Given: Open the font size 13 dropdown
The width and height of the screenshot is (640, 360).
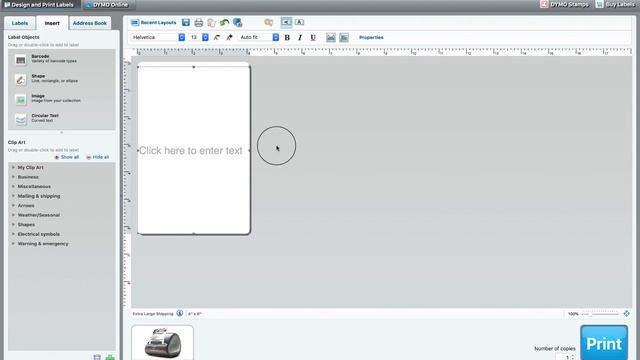Looking at the screenshot, I should (x=199, y=37).
